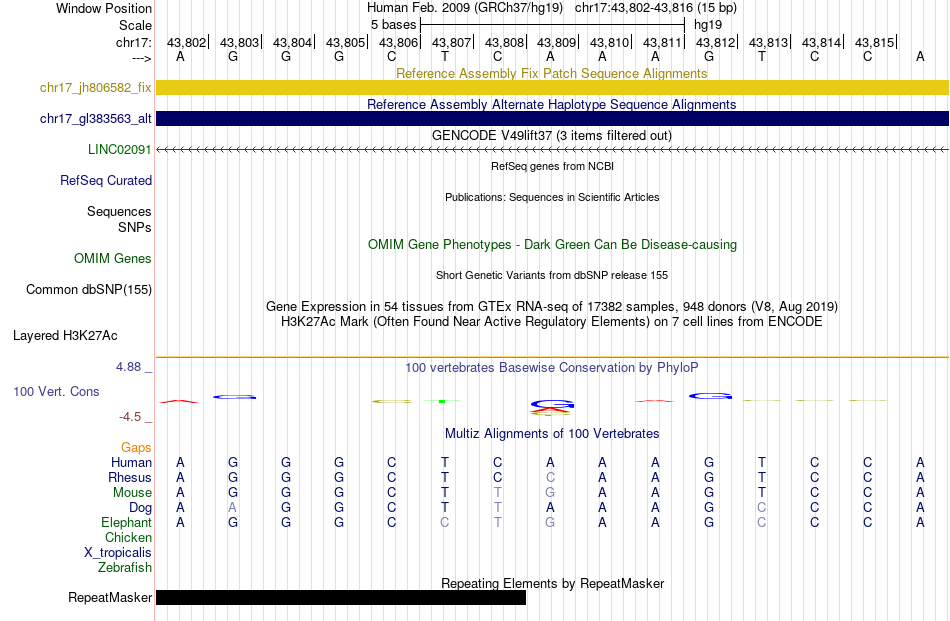Click the dark blue alternate haplotype bar
This screenshot has height=621, width=950.
[x=552, y=119]
